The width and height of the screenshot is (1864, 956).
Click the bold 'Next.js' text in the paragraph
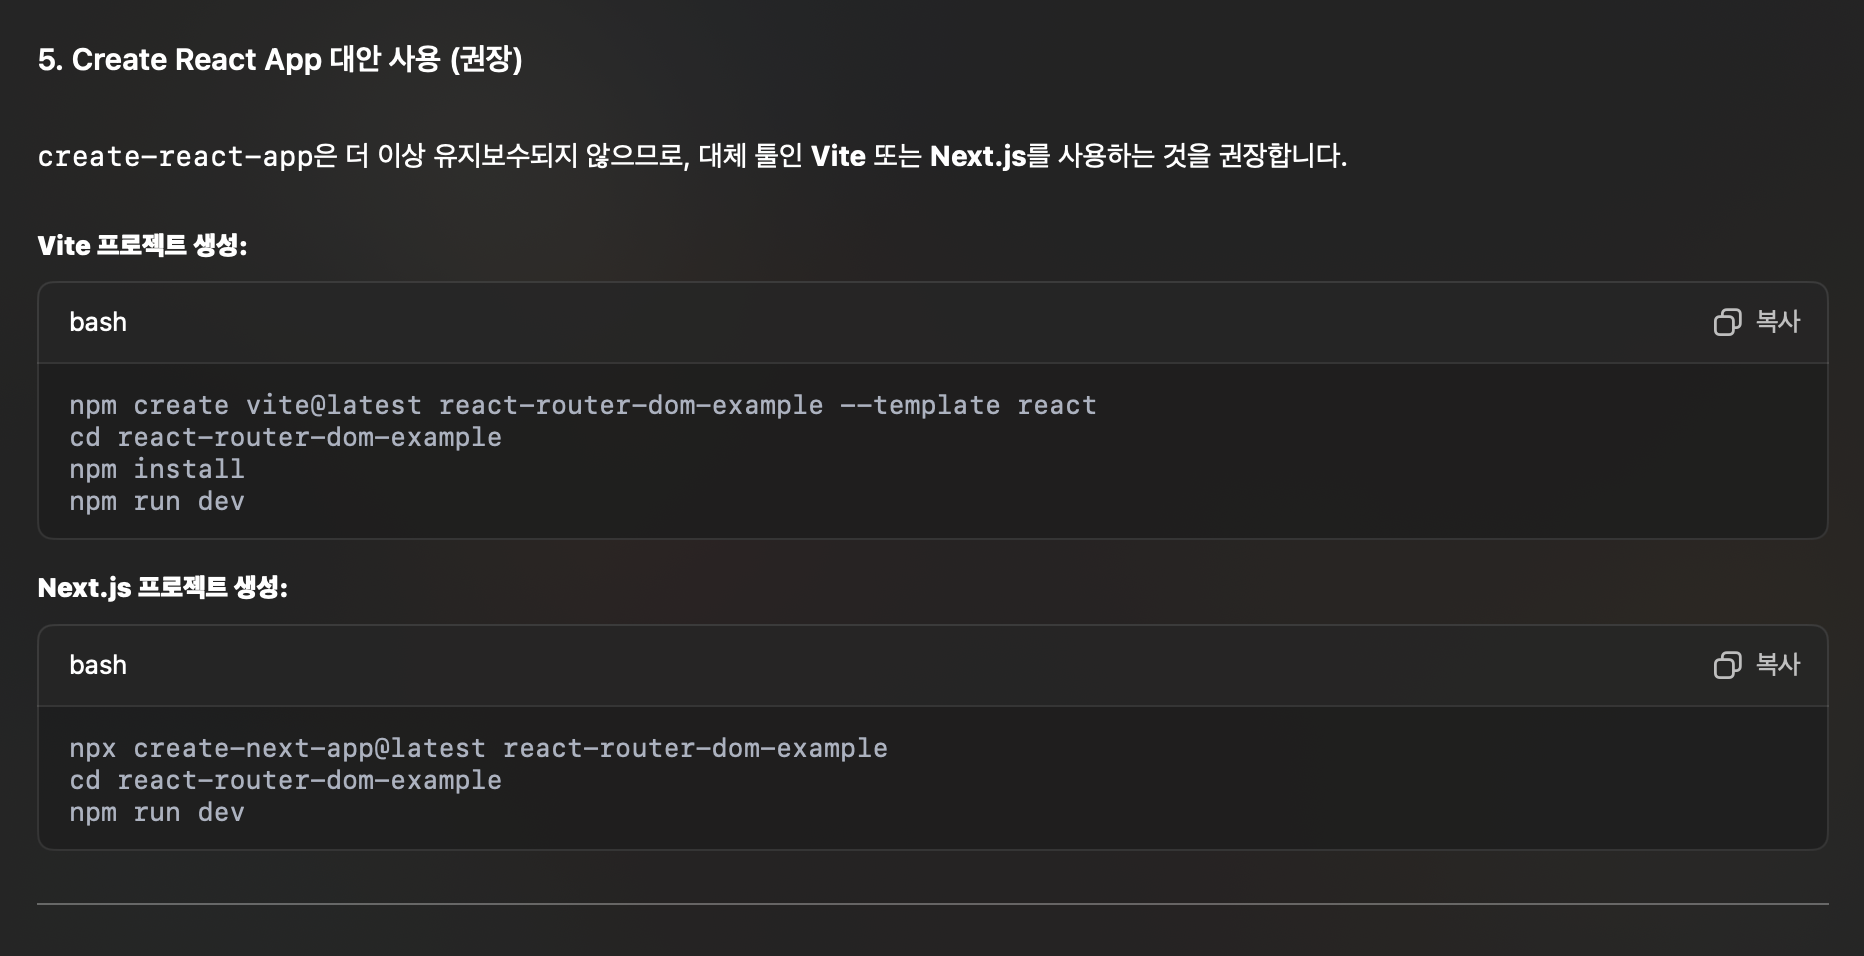pos(977,156)
